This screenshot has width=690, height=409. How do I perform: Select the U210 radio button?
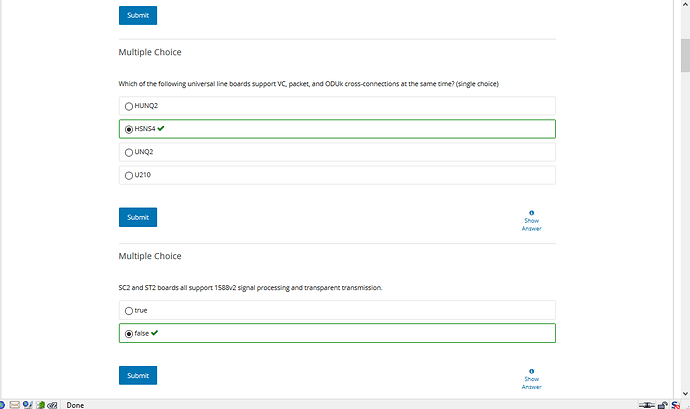coord(128,175)
